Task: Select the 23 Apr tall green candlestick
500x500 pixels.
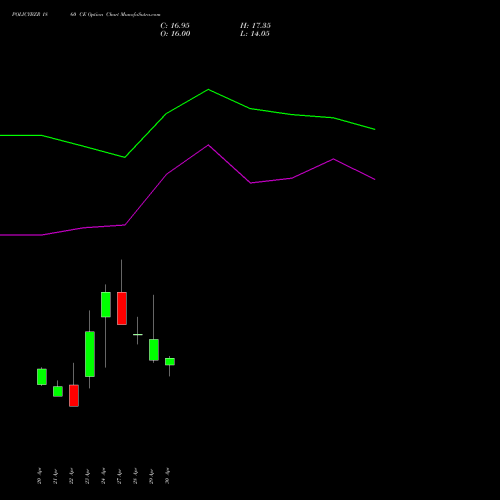Action: pos(90,354)
